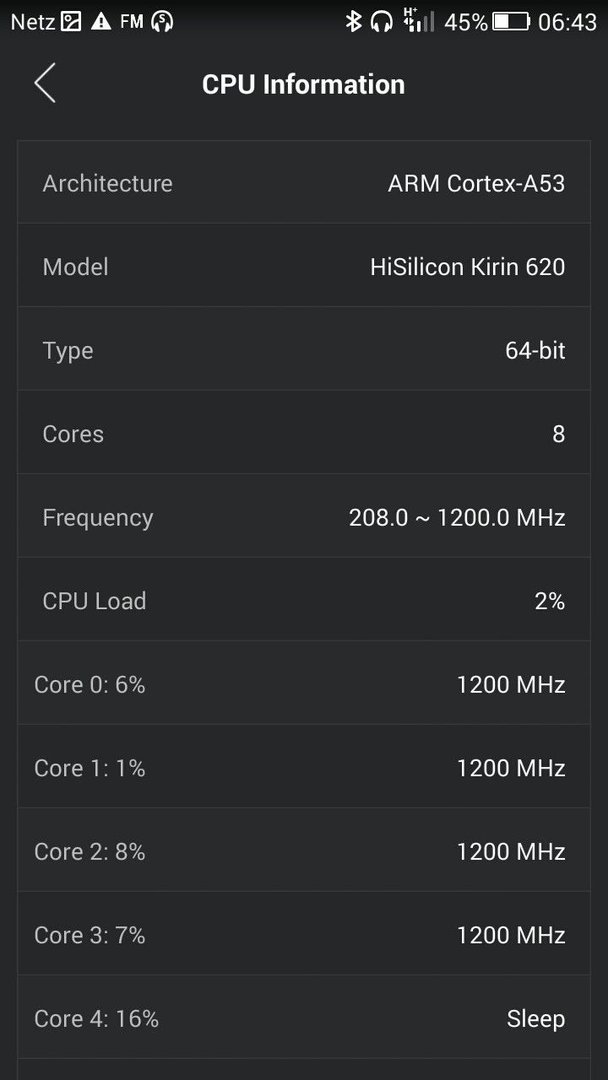Image resolution: width=608 pixels, height=1080 pixels.
Task: Select the Architecture row
Action: click(x=304, y=183)
